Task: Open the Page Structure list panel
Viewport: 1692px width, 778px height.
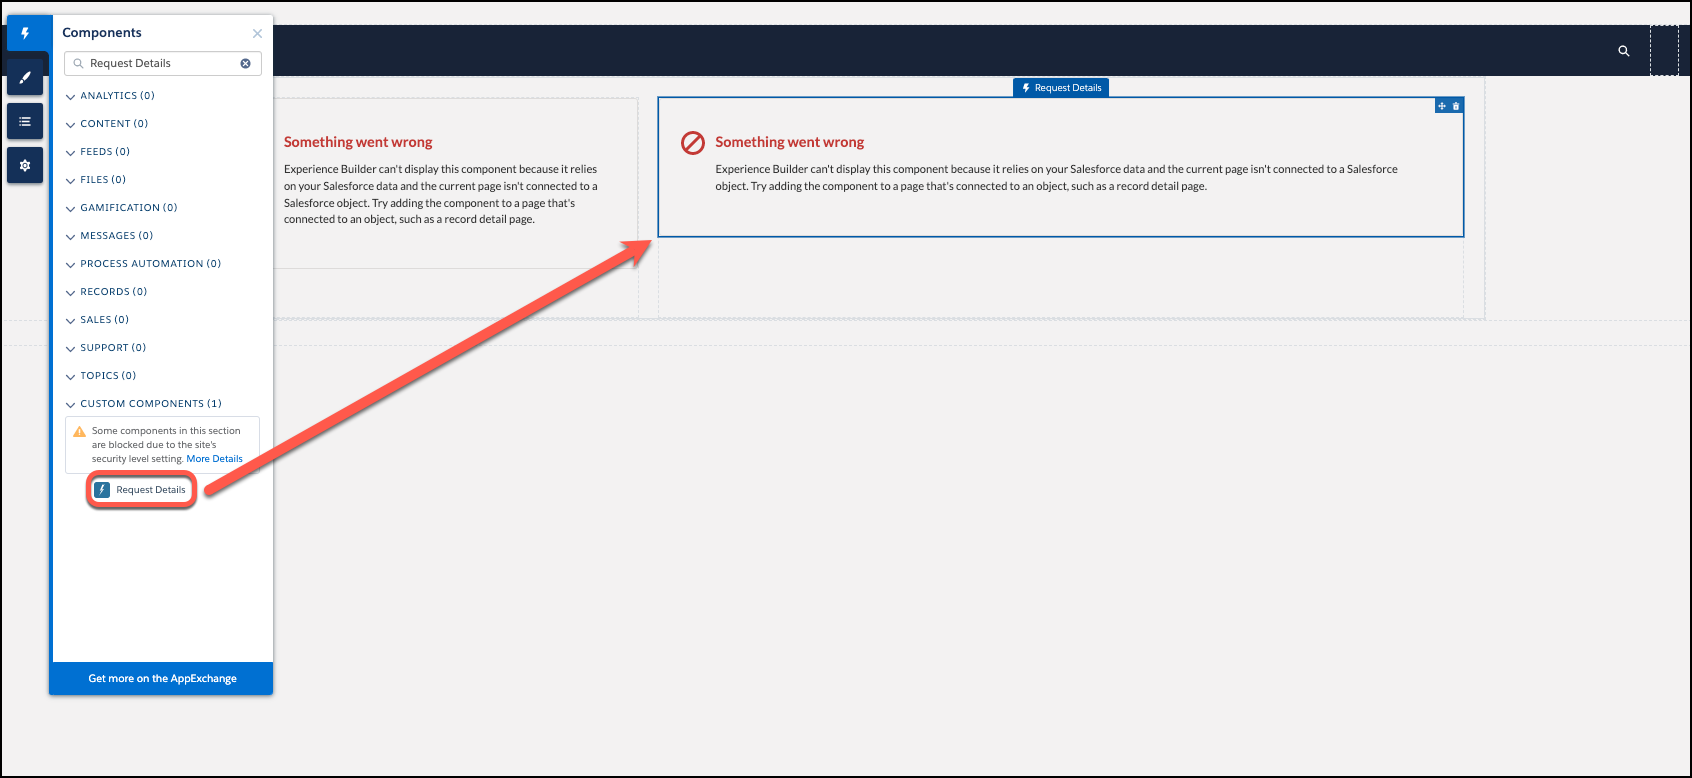Action: point(25,121)
